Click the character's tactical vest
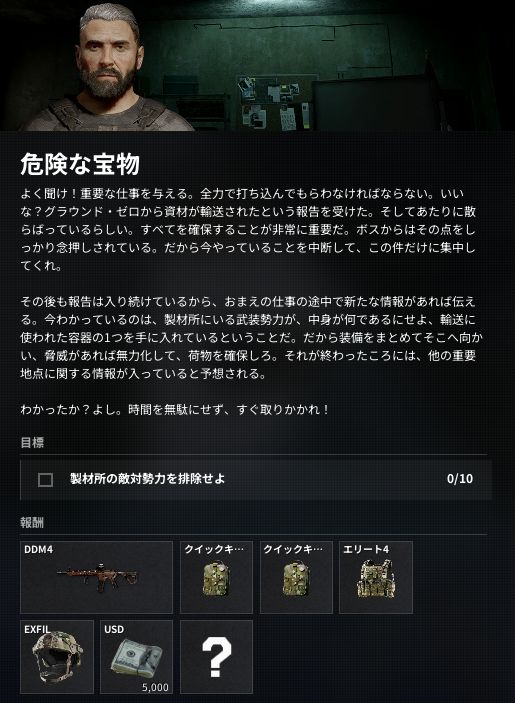The height and width of the screenshot is (703, 515). pos(108,116)
